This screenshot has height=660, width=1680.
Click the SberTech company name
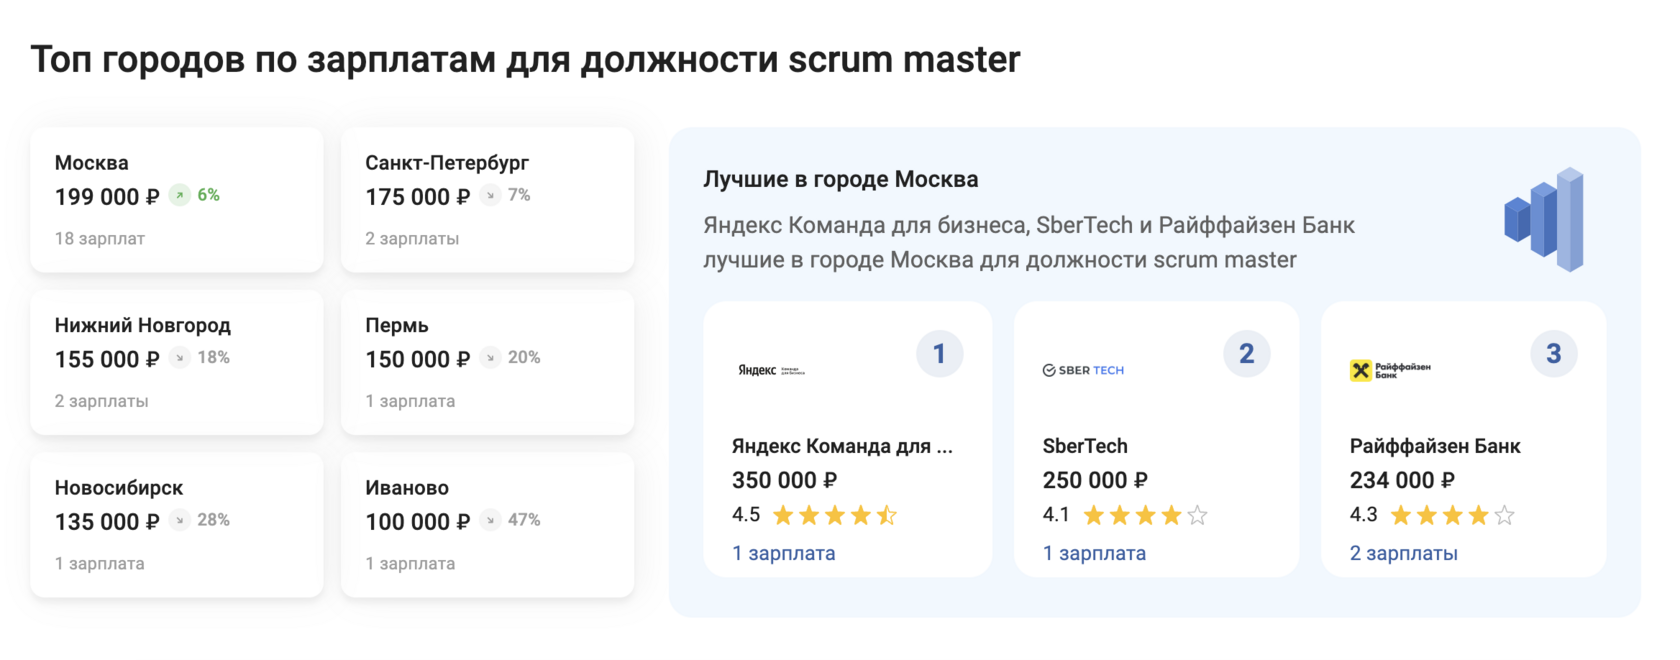coord(1085,446)
